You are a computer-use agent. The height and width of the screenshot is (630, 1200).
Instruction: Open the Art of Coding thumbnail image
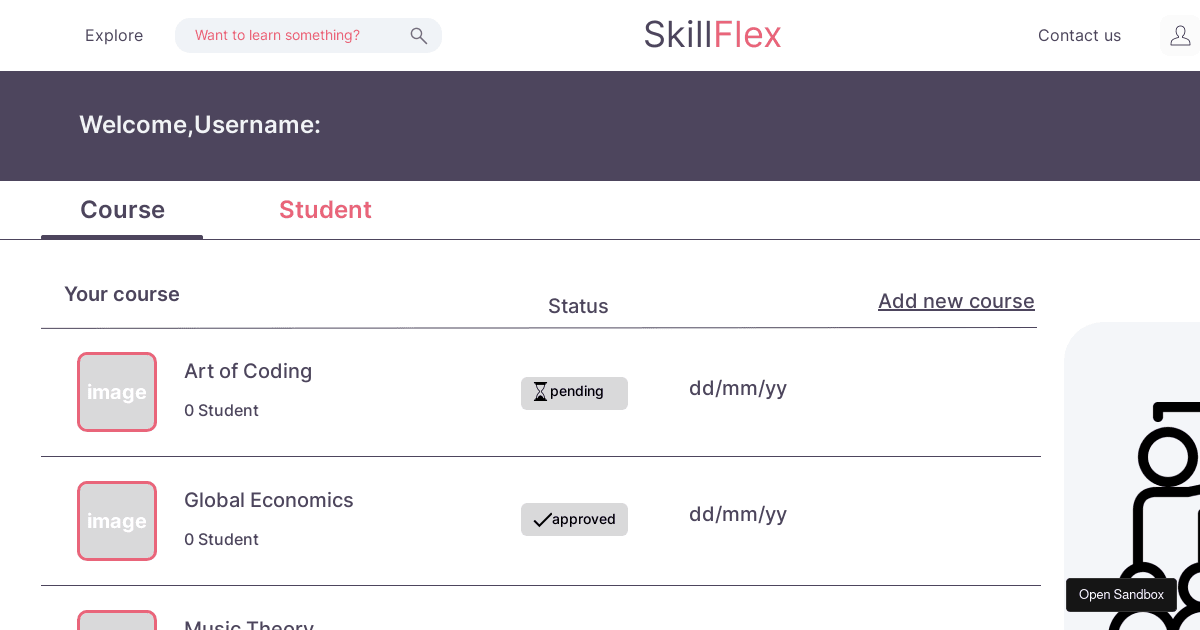tap(117, 392)
